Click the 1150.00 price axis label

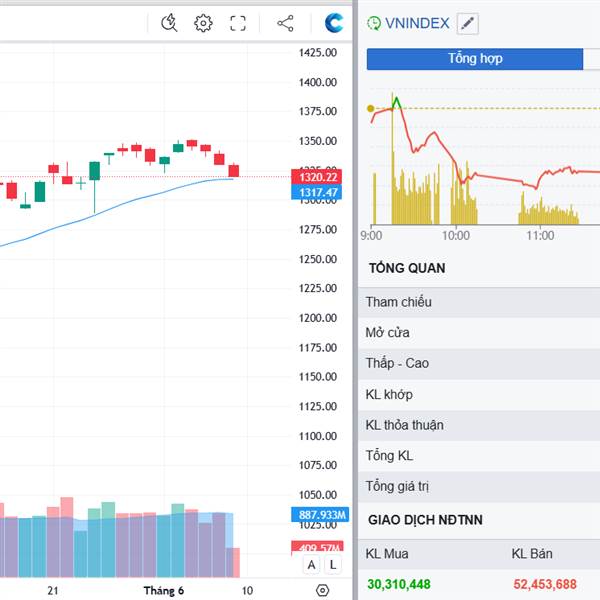point(318,377)
